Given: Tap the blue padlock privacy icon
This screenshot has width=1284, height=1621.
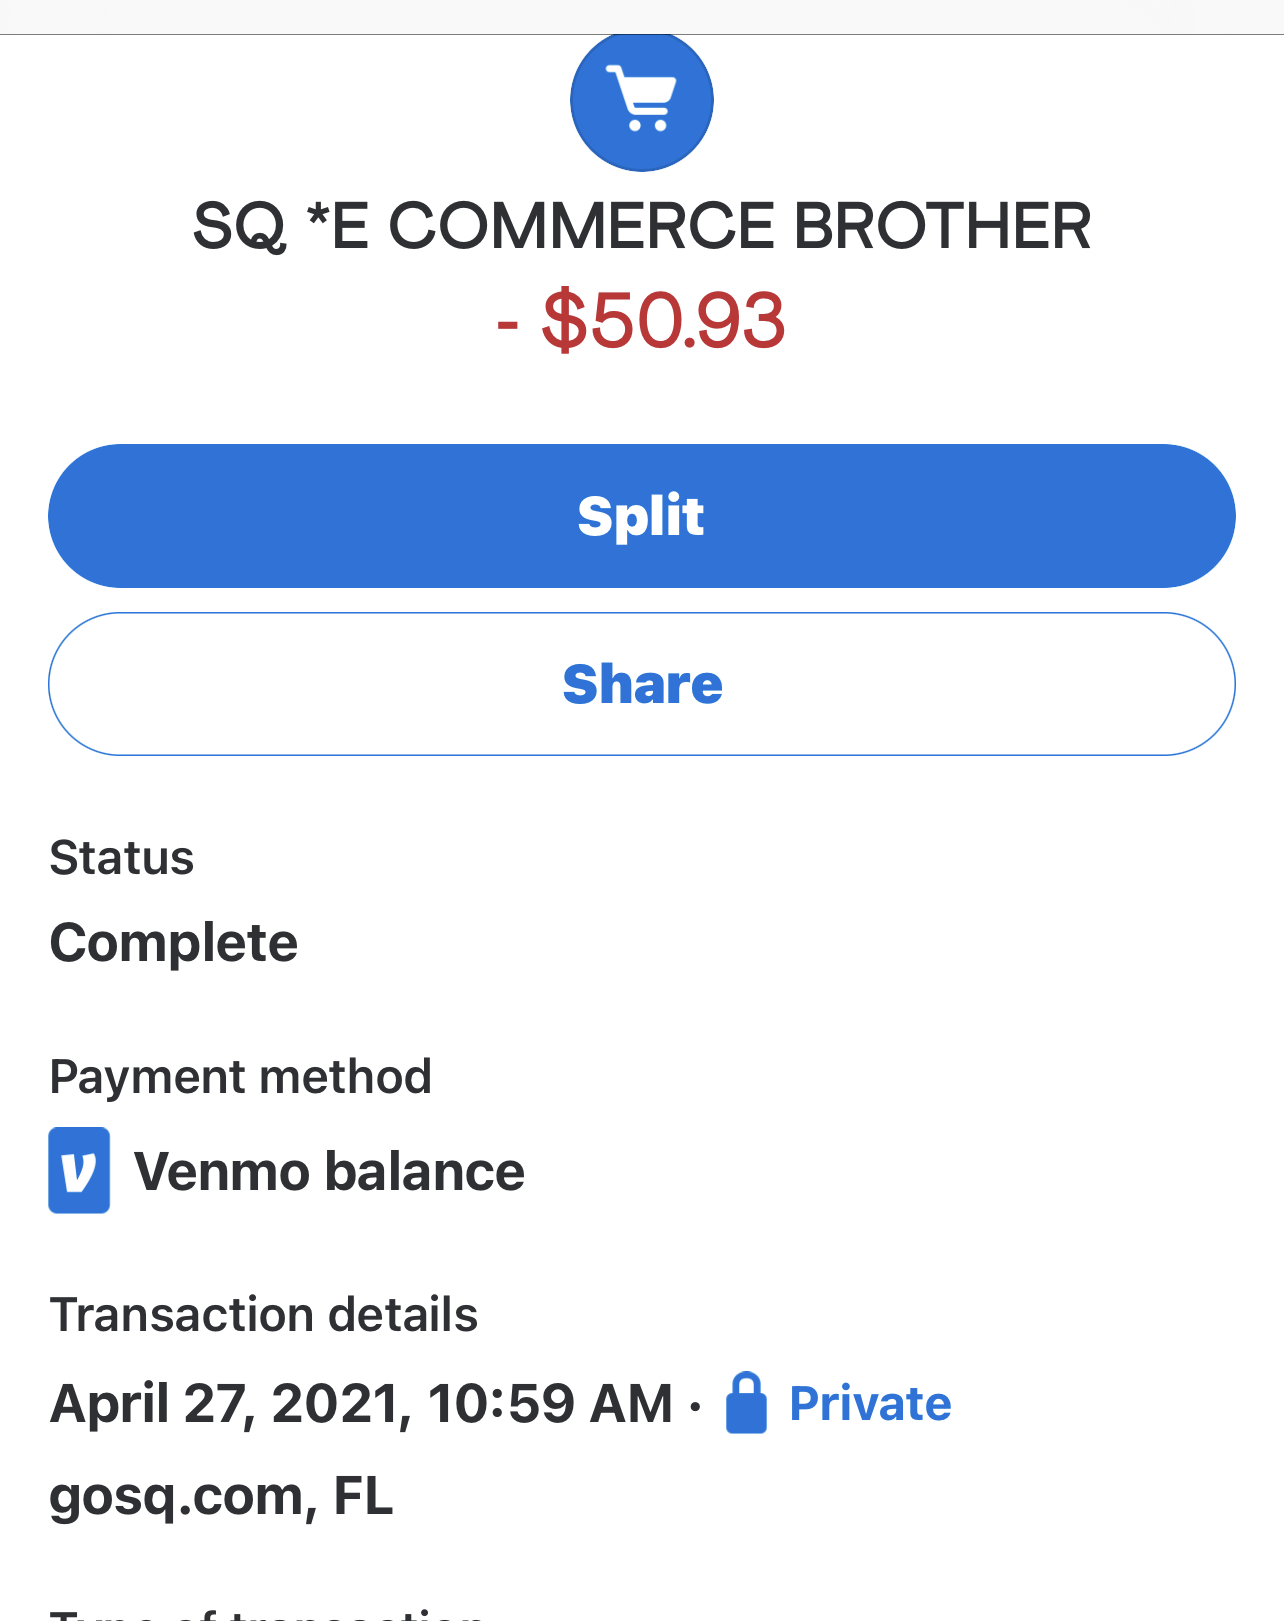Looking at the screenshot, I should (746, 1403).
